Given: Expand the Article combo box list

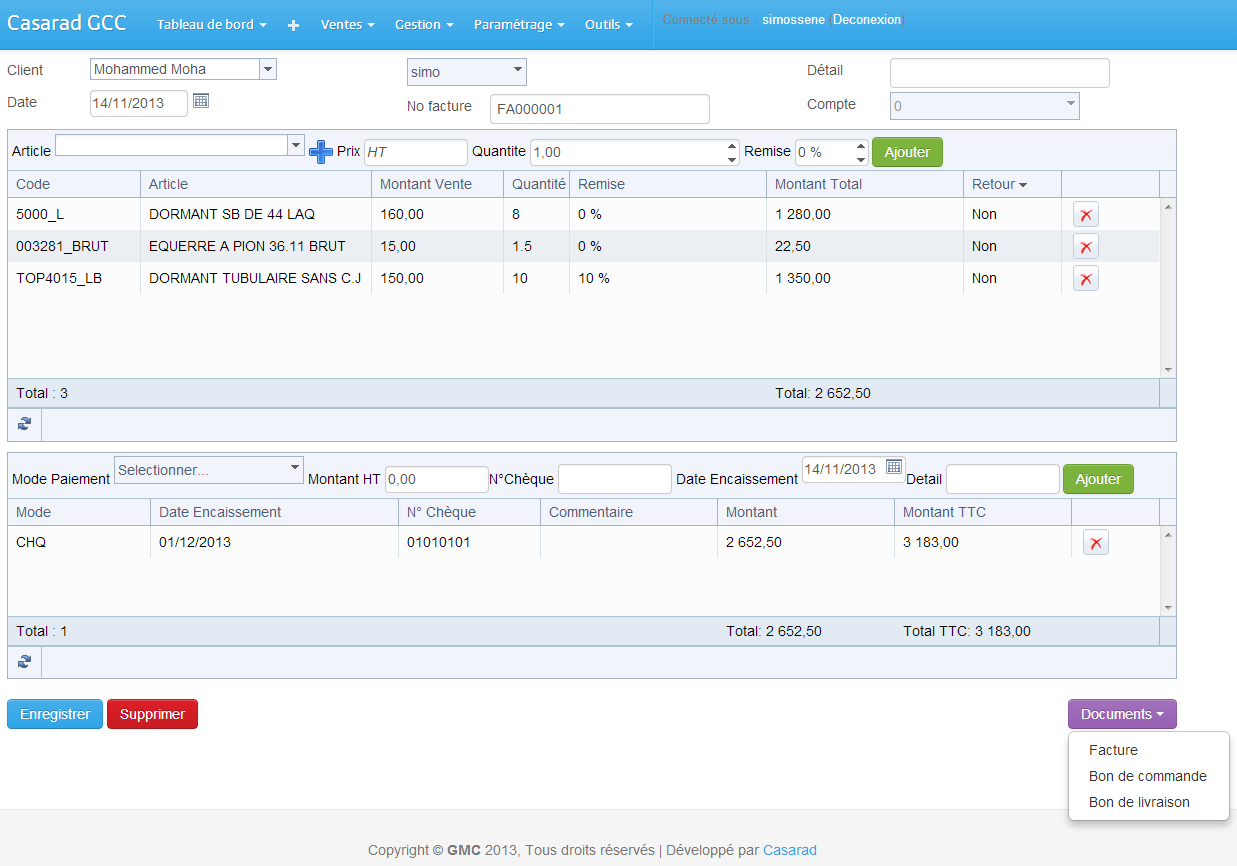Looking at the screenshot, I should point(295,145).
